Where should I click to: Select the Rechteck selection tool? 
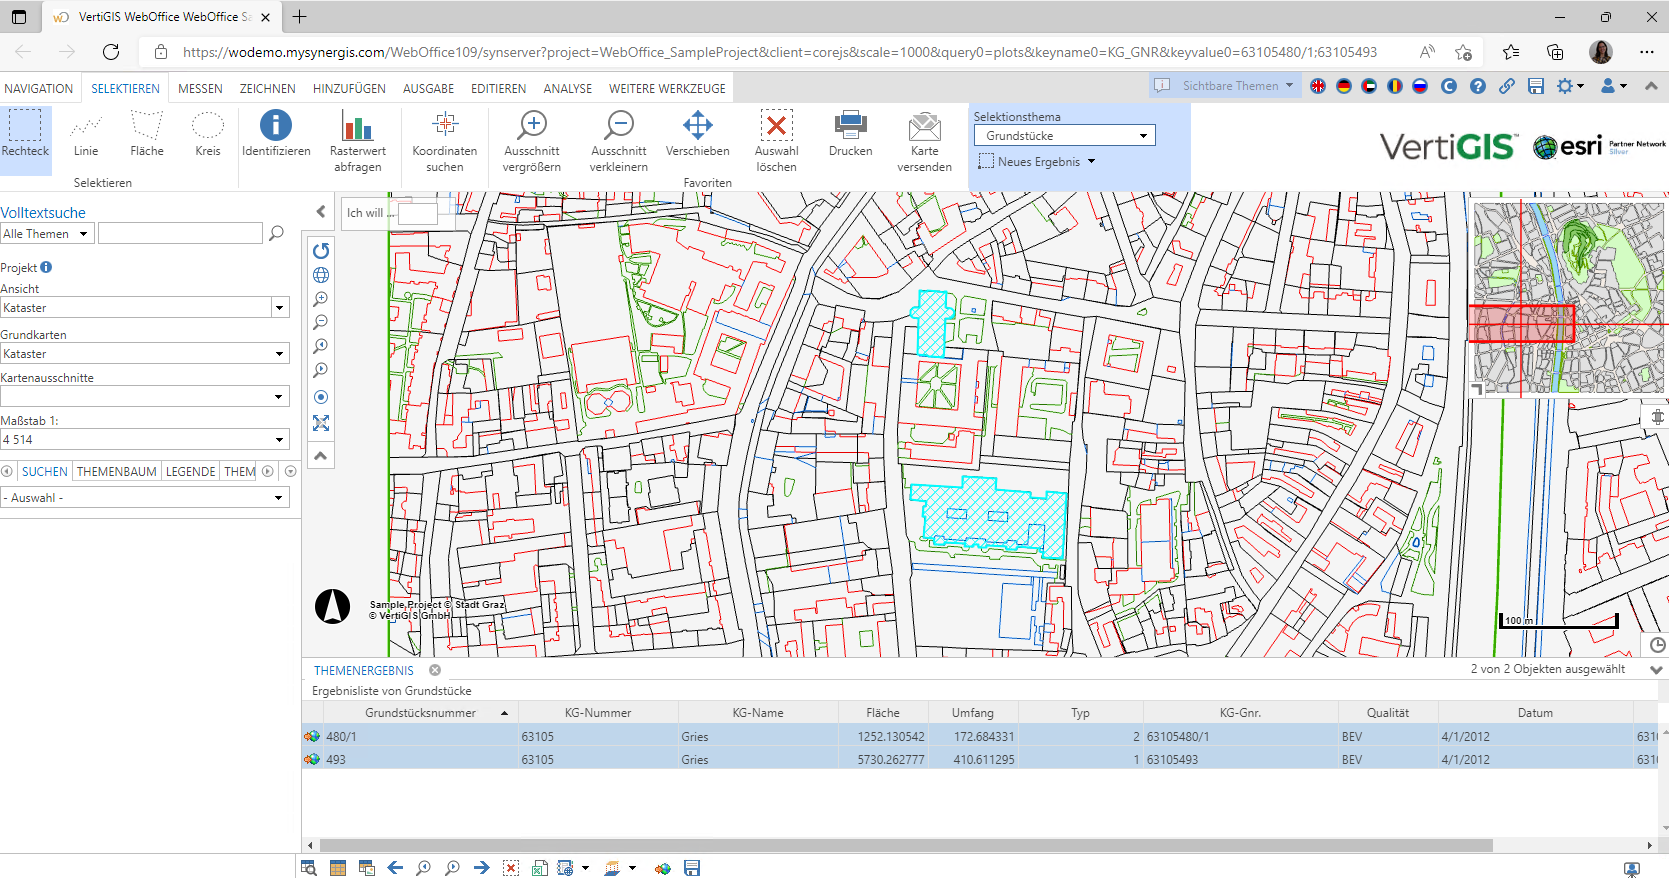point(25,135)
